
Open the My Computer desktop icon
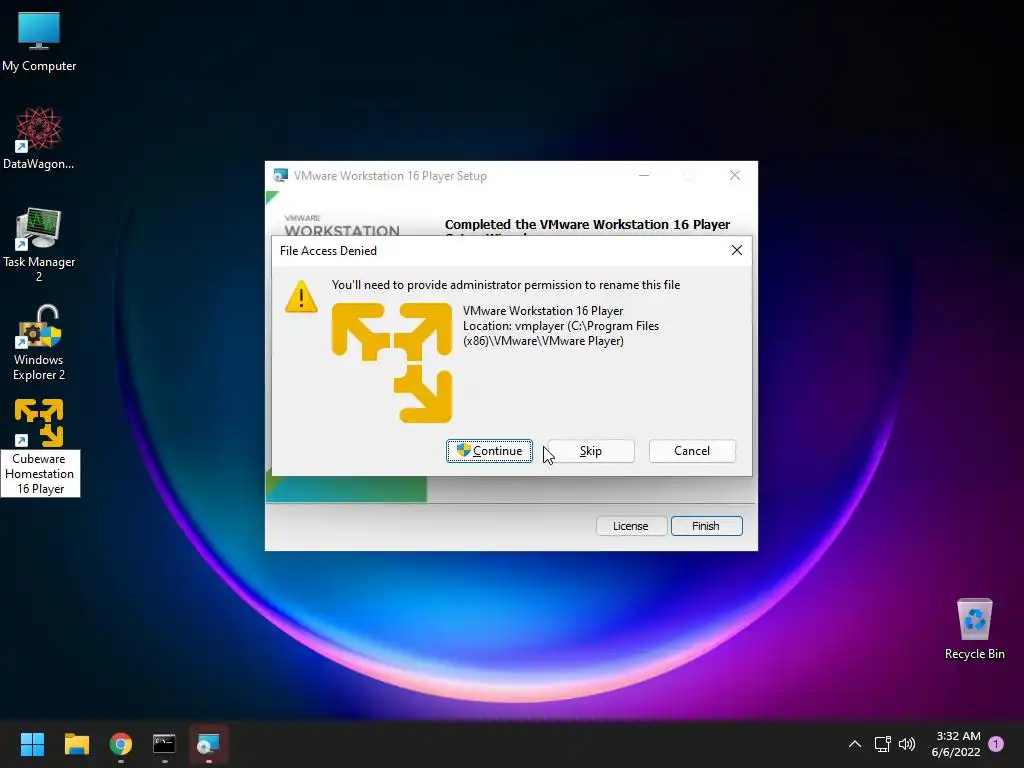(x=39, y=42)
